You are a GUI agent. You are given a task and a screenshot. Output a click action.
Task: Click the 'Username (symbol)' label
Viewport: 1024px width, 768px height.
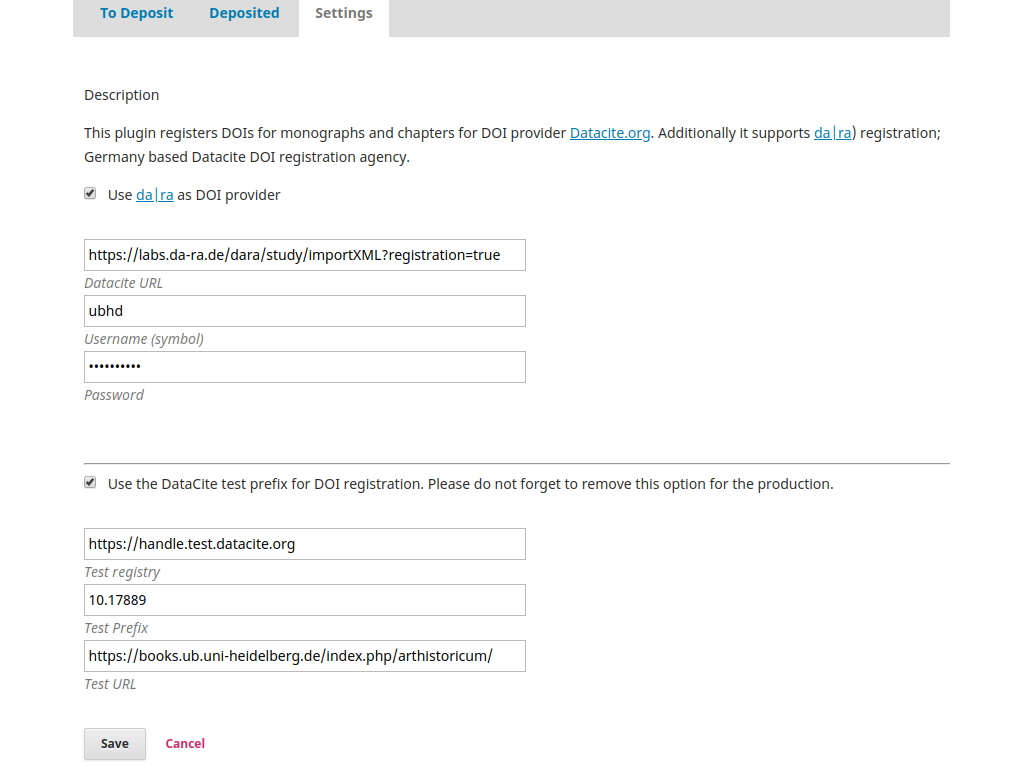coord(144,340)
